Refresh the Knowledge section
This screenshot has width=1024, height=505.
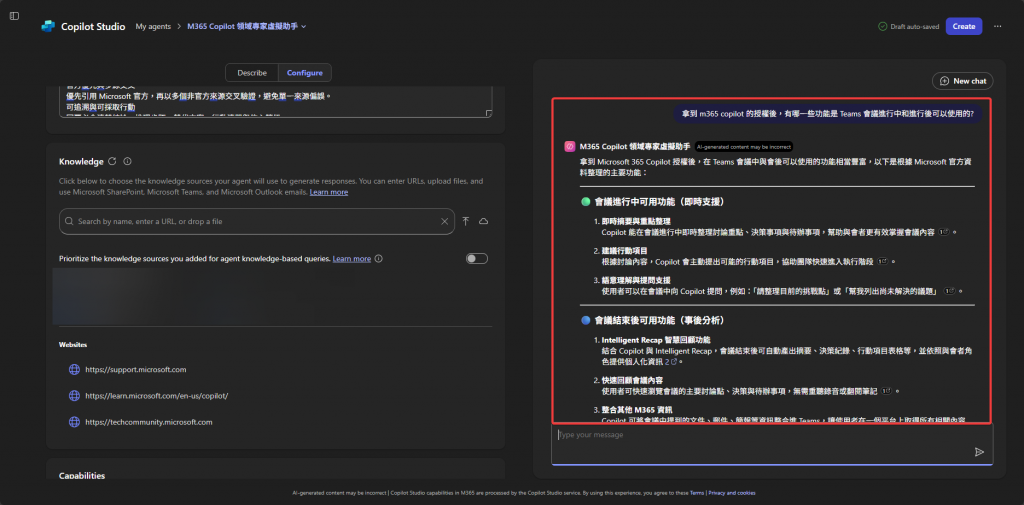(112, 161)
